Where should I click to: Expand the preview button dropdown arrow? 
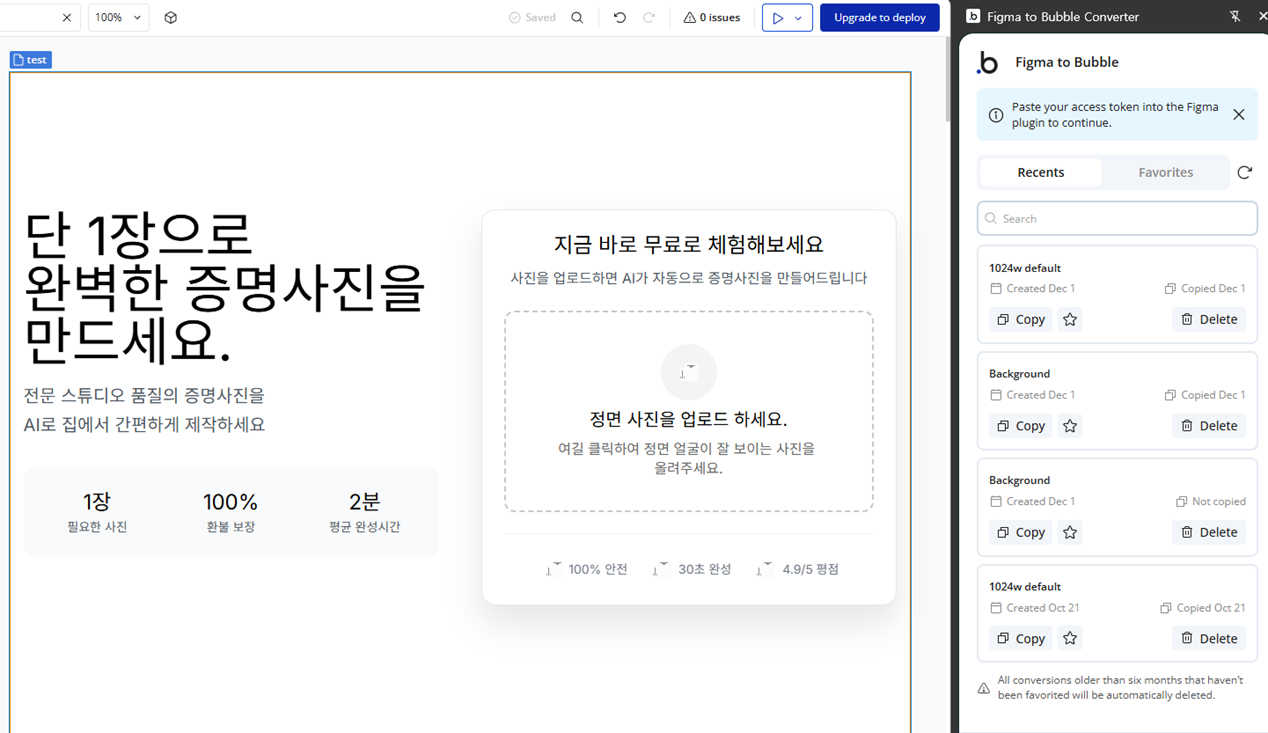(798, 18)
